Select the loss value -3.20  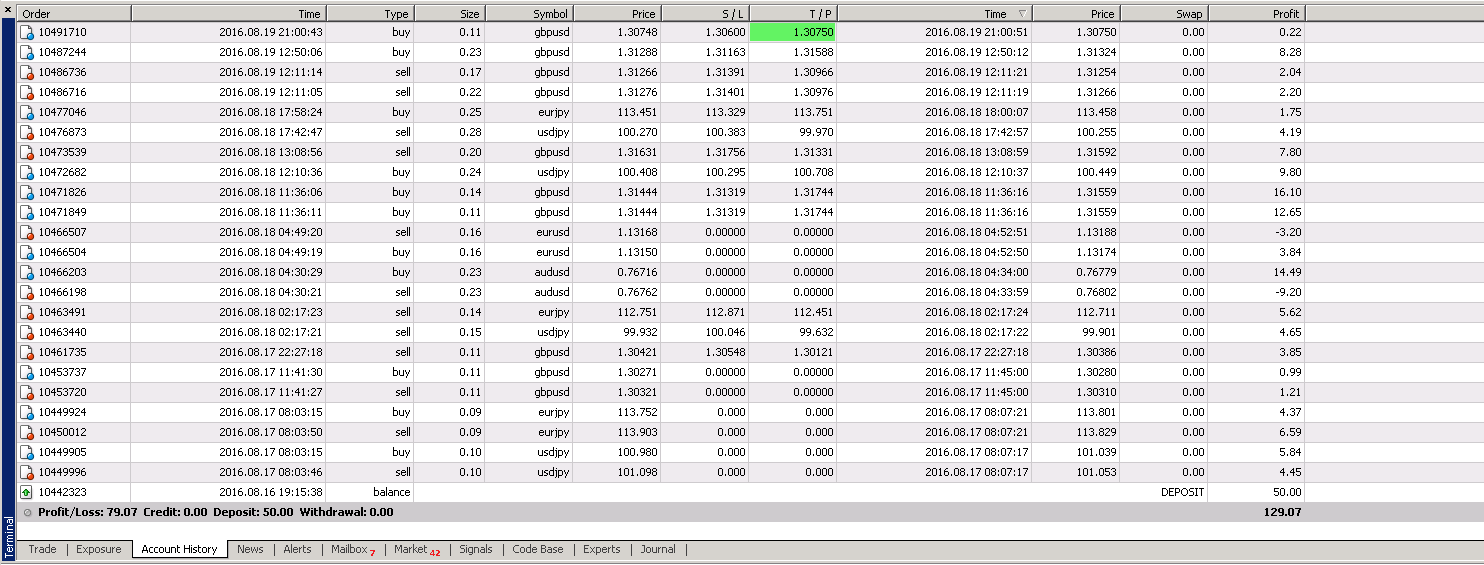(1287, 232)
